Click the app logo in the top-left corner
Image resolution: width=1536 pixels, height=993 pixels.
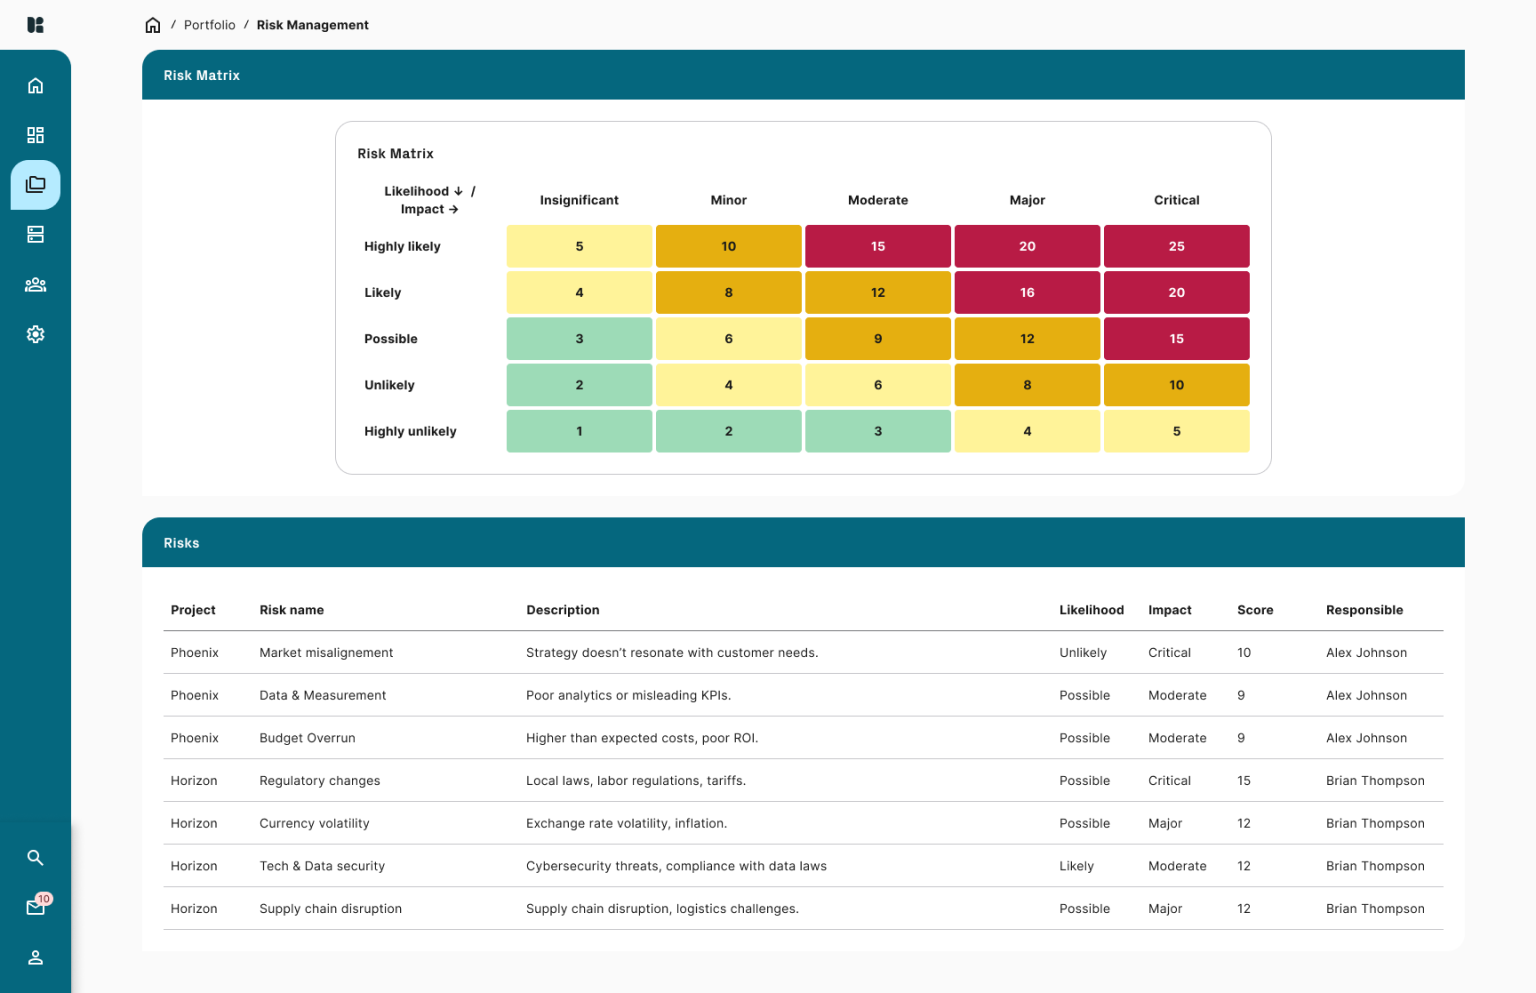pos(35,24)
